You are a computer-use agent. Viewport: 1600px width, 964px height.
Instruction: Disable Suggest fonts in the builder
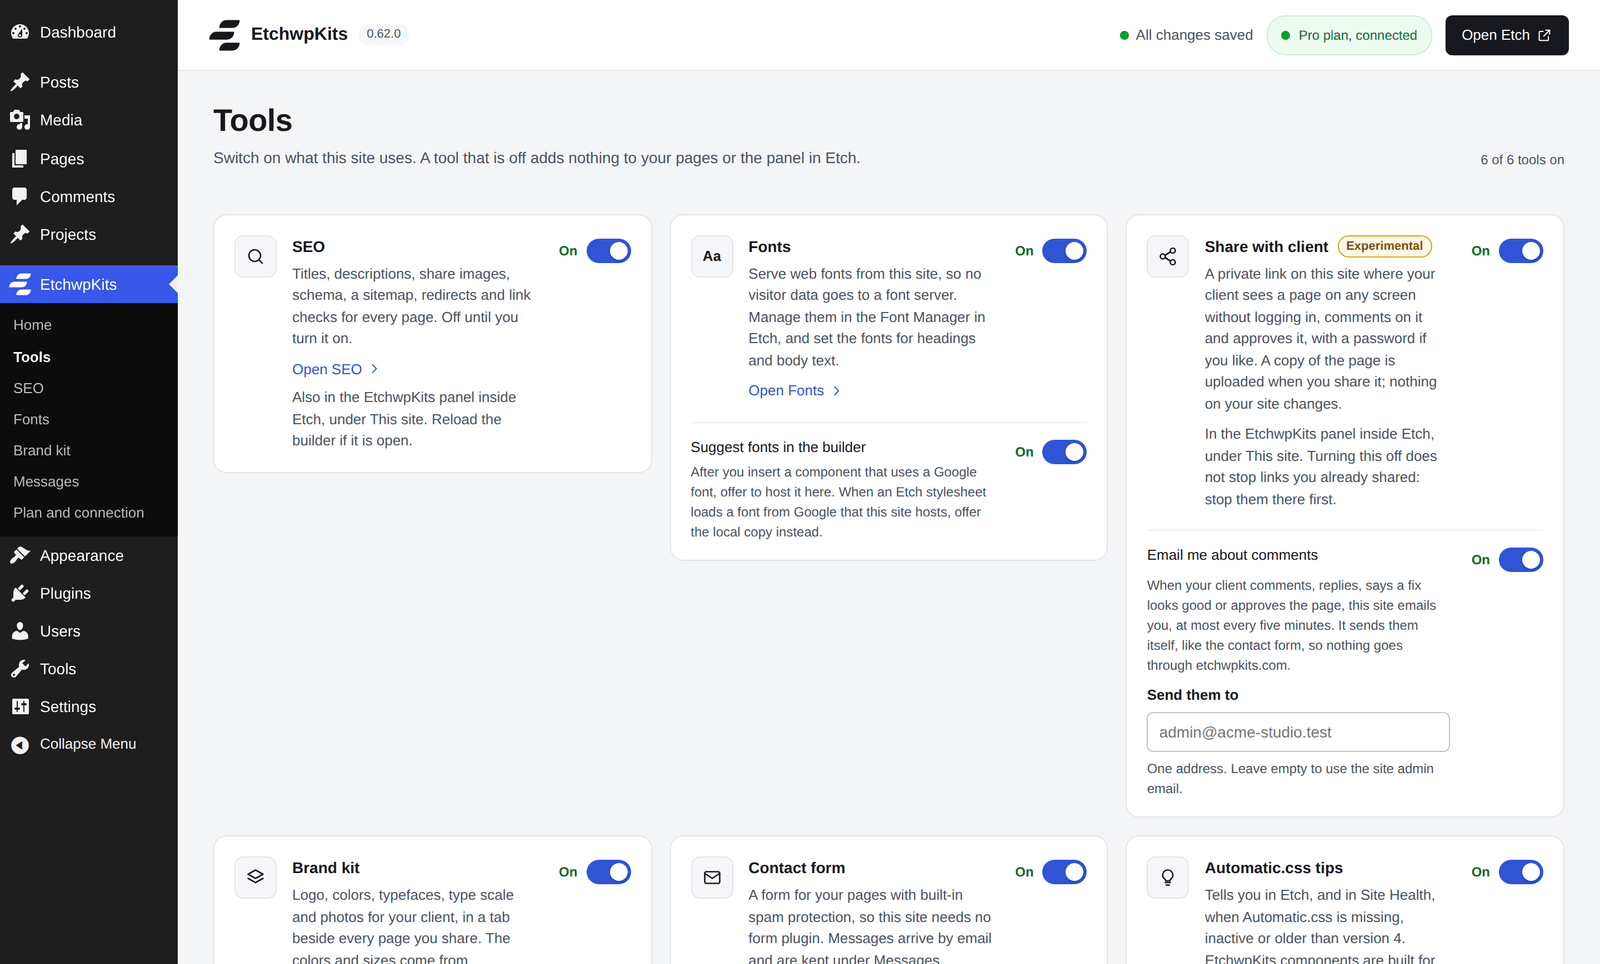click(x=1065, y=452)
